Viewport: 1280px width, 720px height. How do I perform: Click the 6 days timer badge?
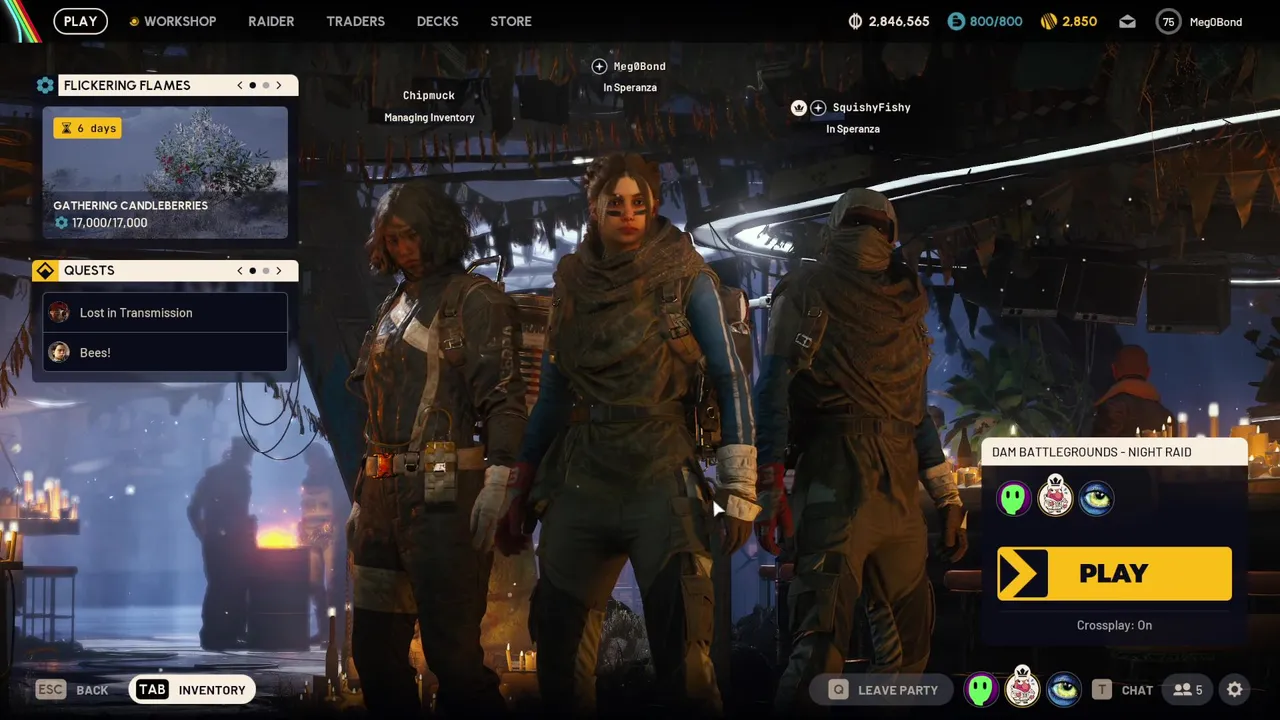coord(87,128)
